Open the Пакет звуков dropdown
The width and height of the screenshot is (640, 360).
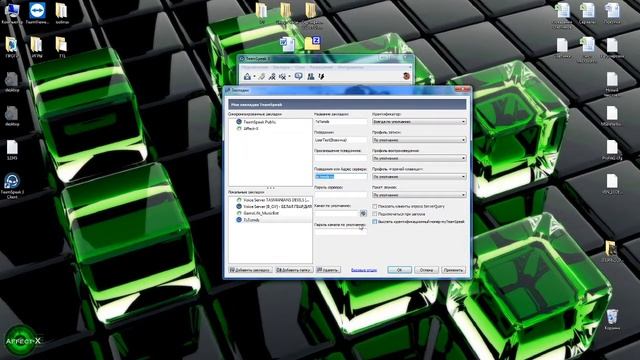pos(419,195)
